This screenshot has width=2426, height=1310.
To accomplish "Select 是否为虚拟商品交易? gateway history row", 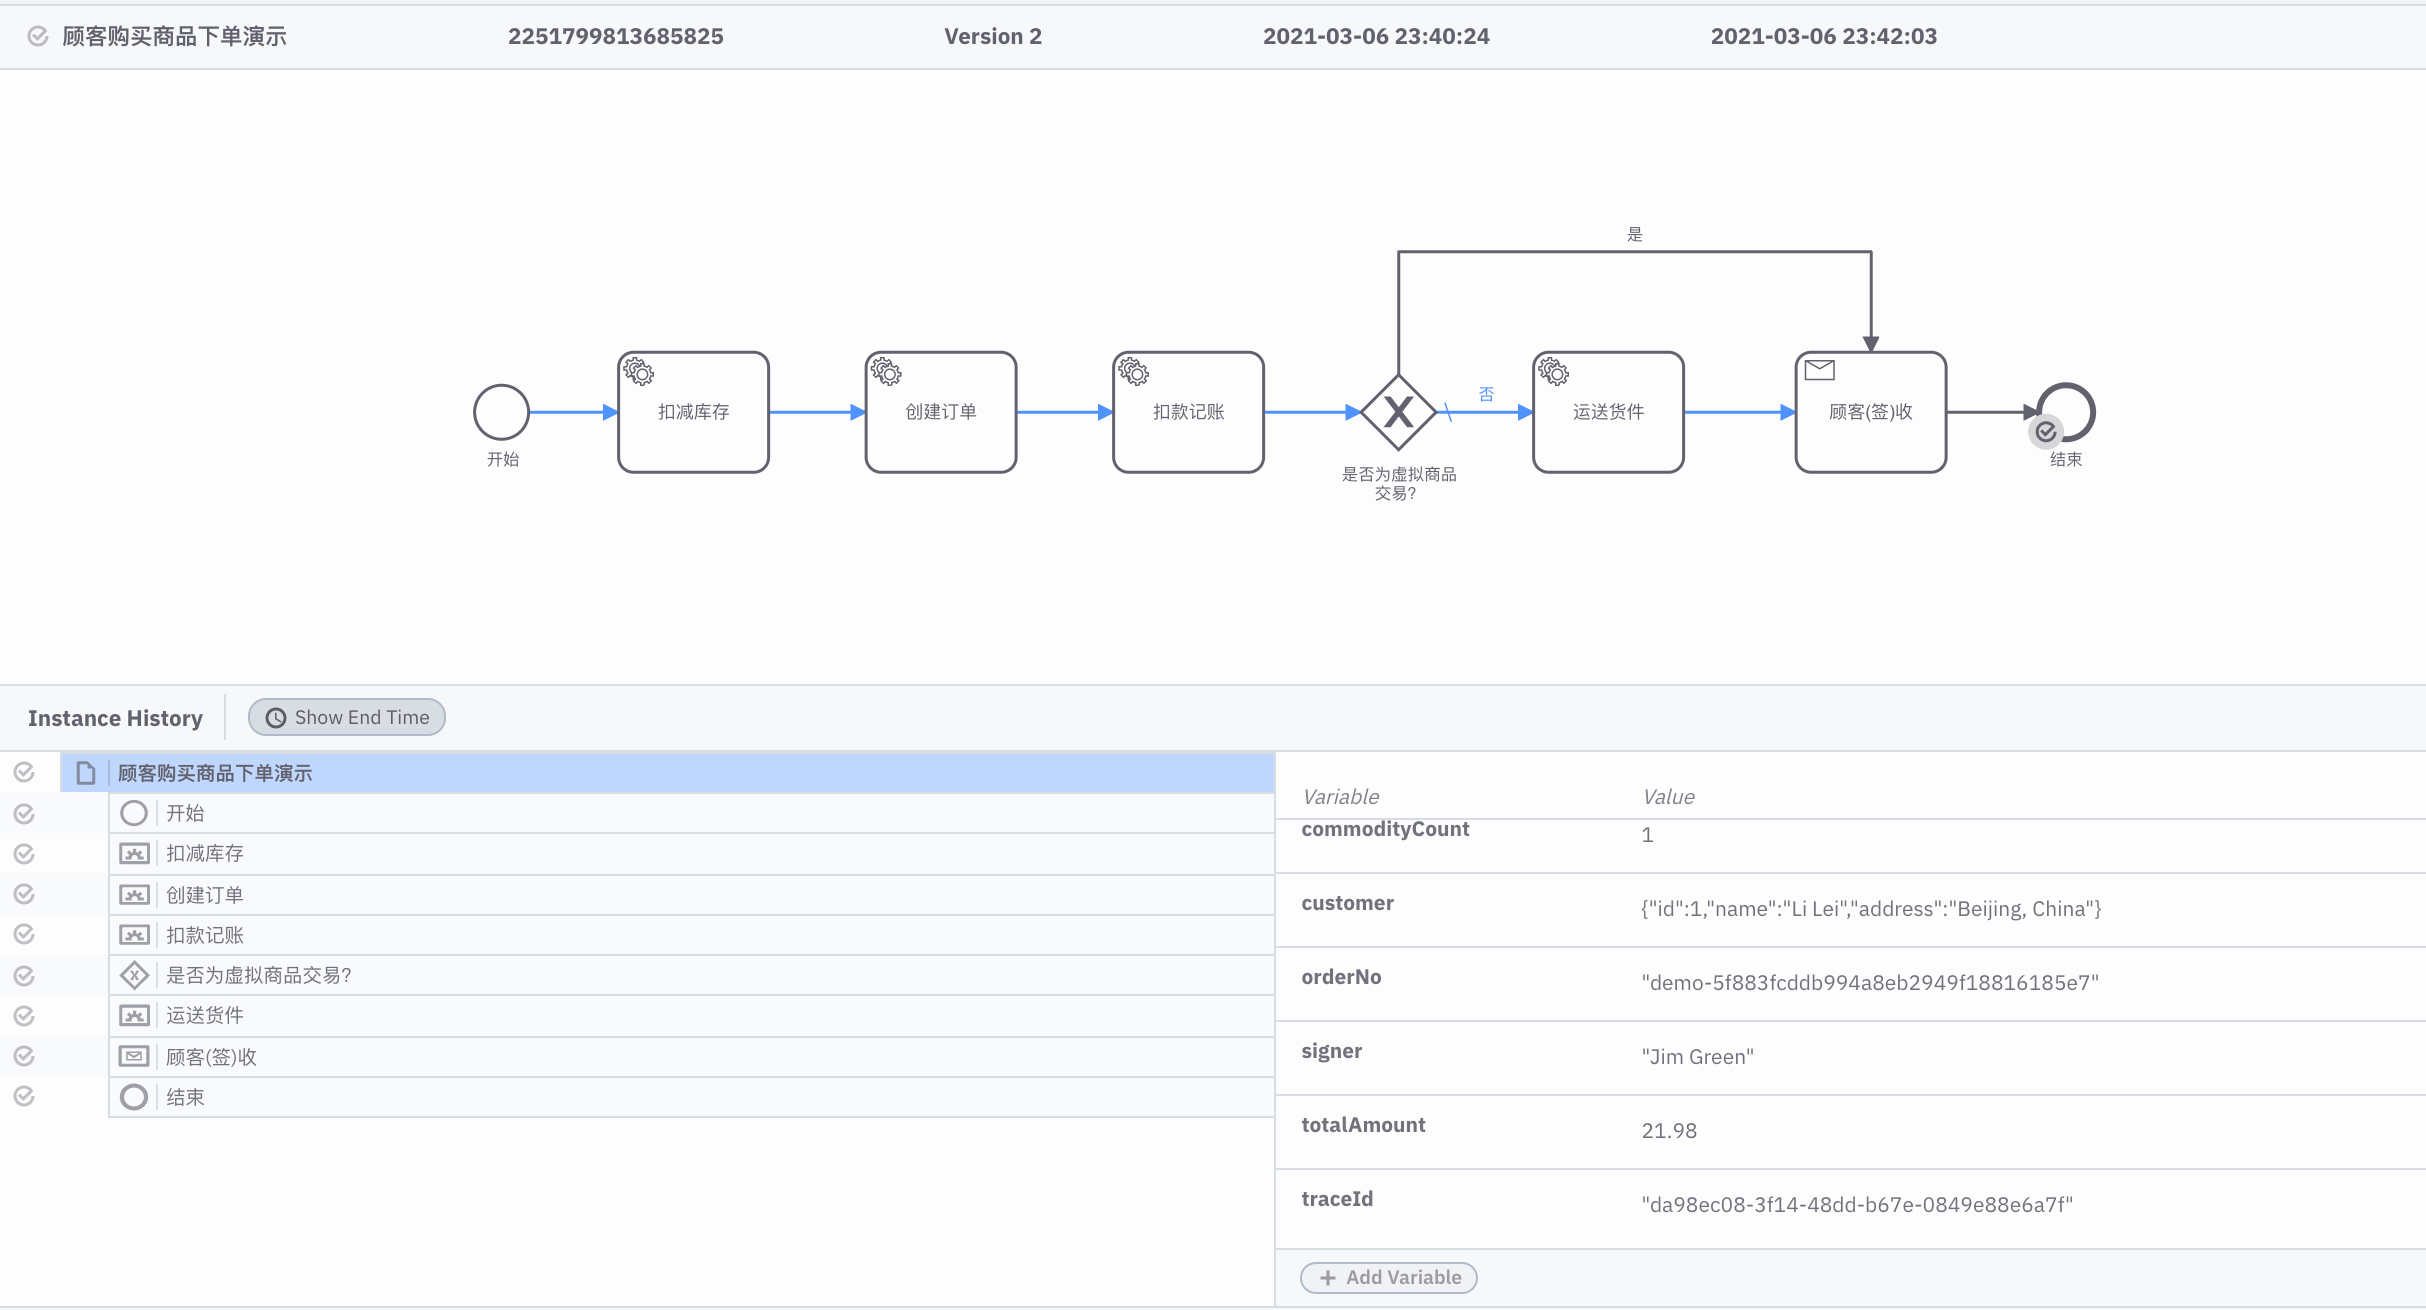I will tap(258, 975).
